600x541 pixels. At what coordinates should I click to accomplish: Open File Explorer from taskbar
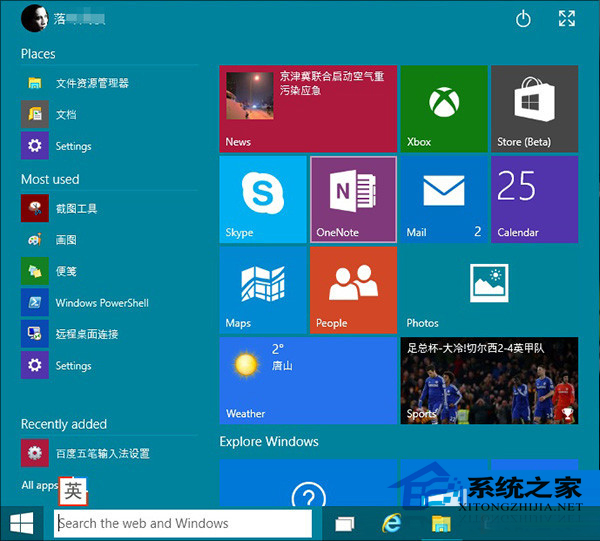pos(441,524)
